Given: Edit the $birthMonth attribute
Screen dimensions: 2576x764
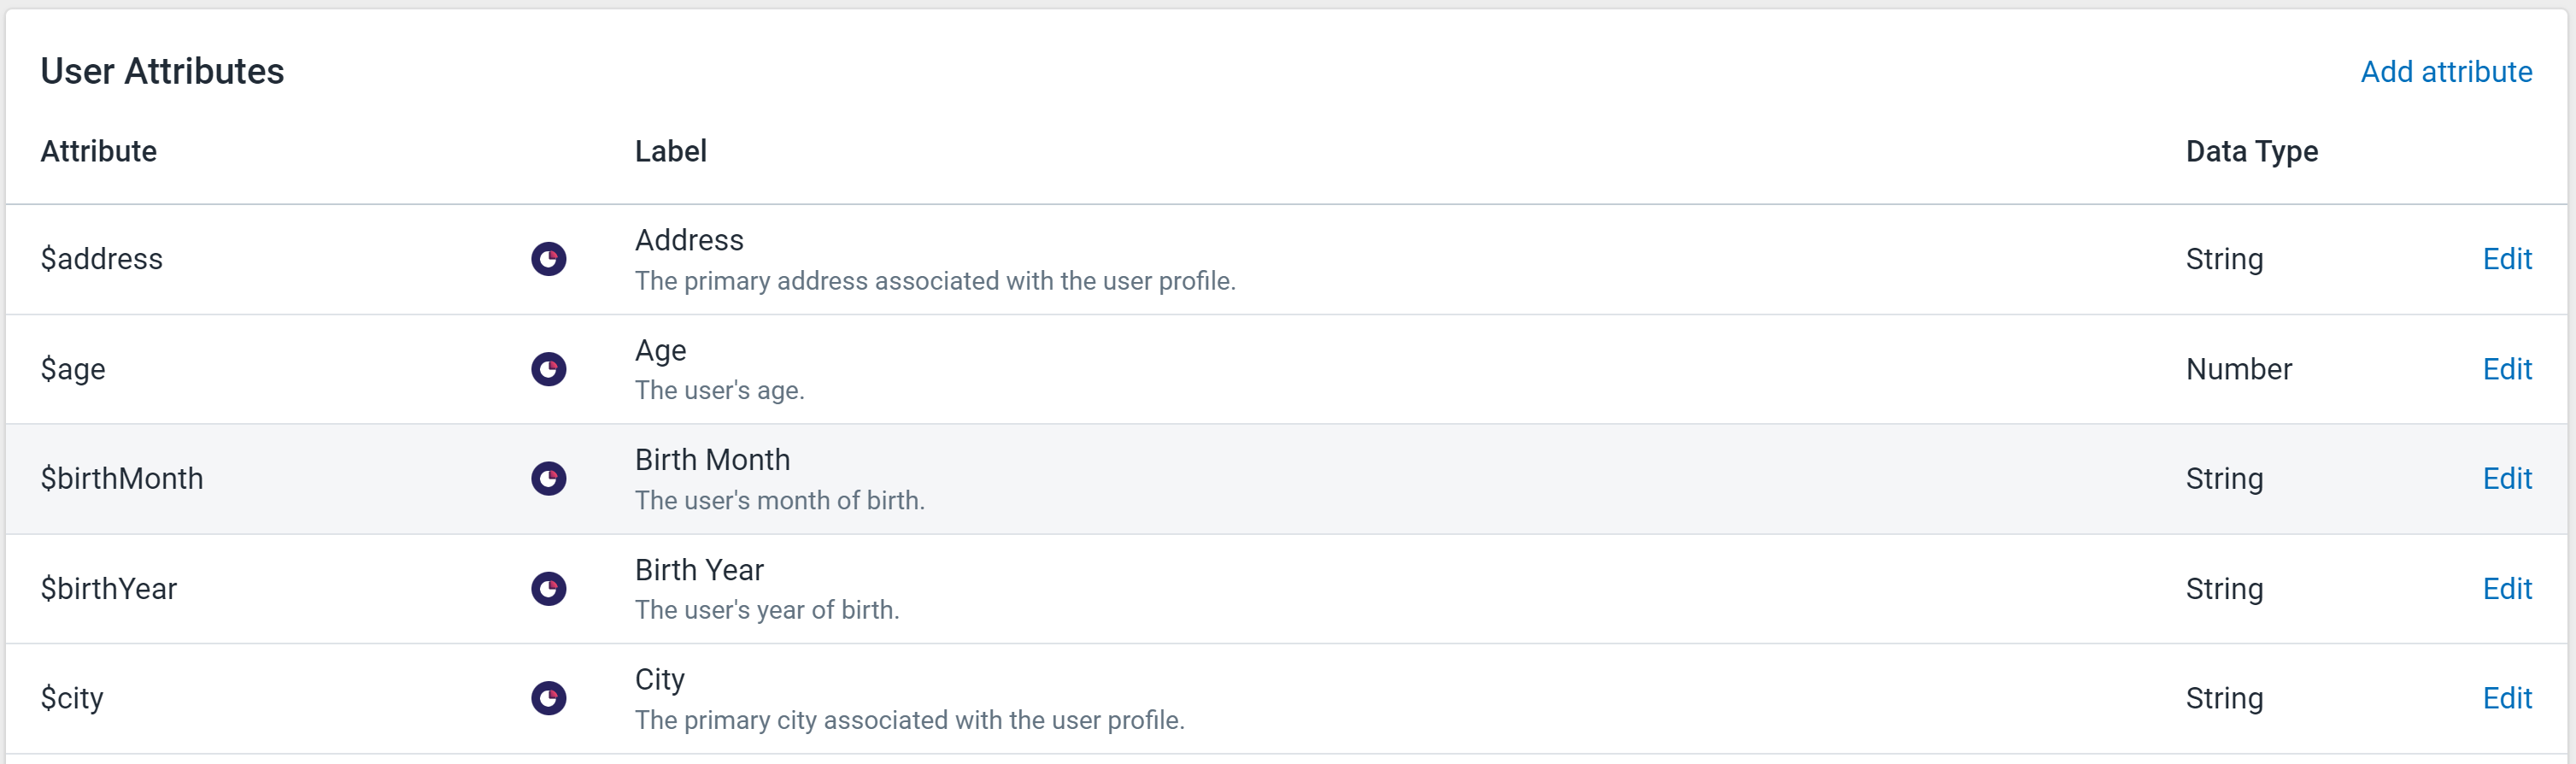Looking at the screenshot, I should (2507, 479).
